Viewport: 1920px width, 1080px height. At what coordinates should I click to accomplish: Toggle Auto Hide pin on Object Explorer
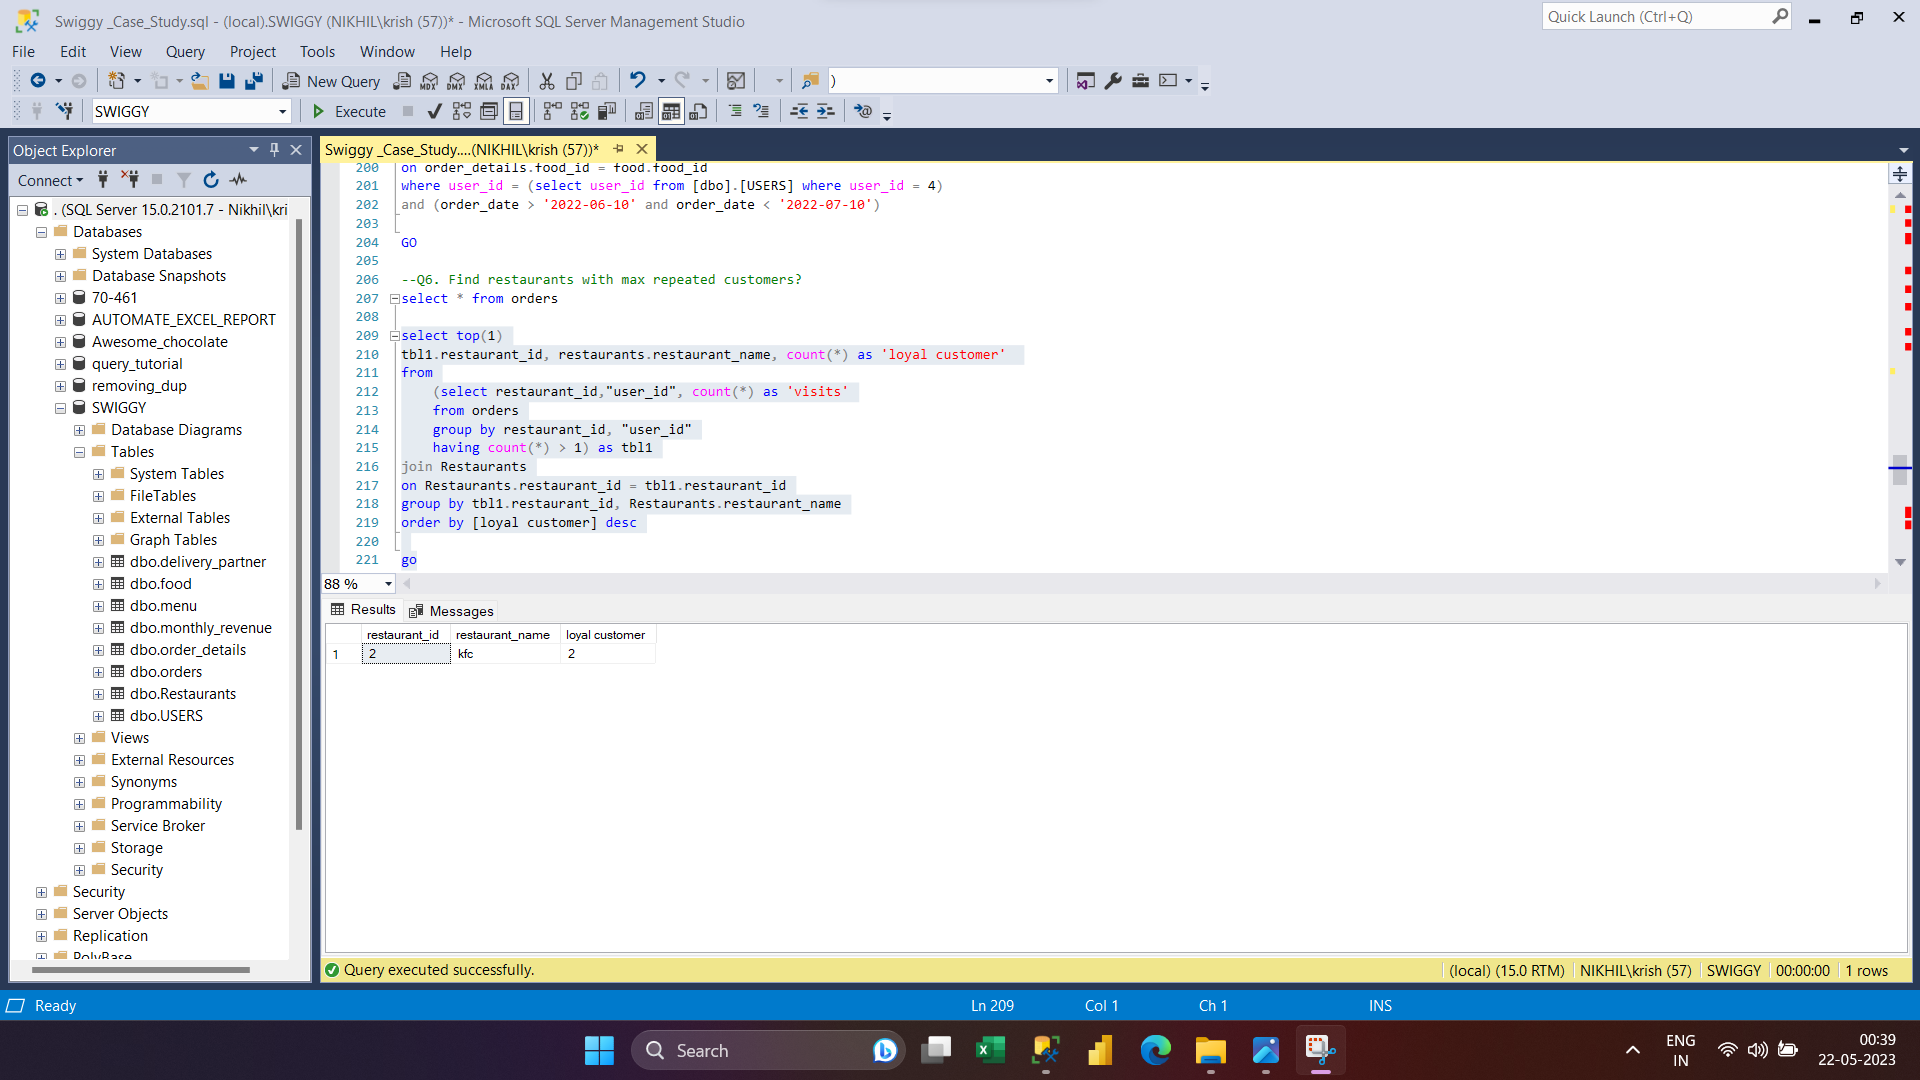[274, 150]
